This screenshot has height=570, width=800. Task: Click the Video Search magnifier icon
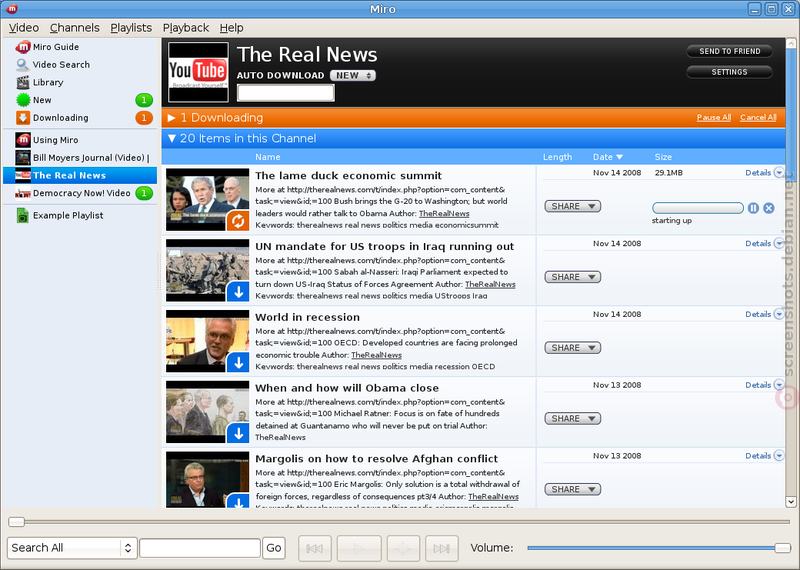(x=22, y=65)
